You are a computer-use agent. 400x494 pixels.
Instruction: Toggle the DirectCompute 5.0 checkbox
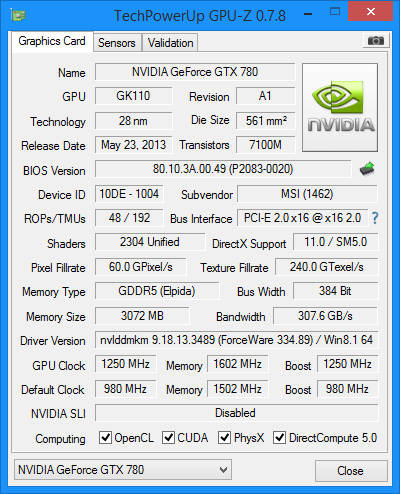coord(279,437)
